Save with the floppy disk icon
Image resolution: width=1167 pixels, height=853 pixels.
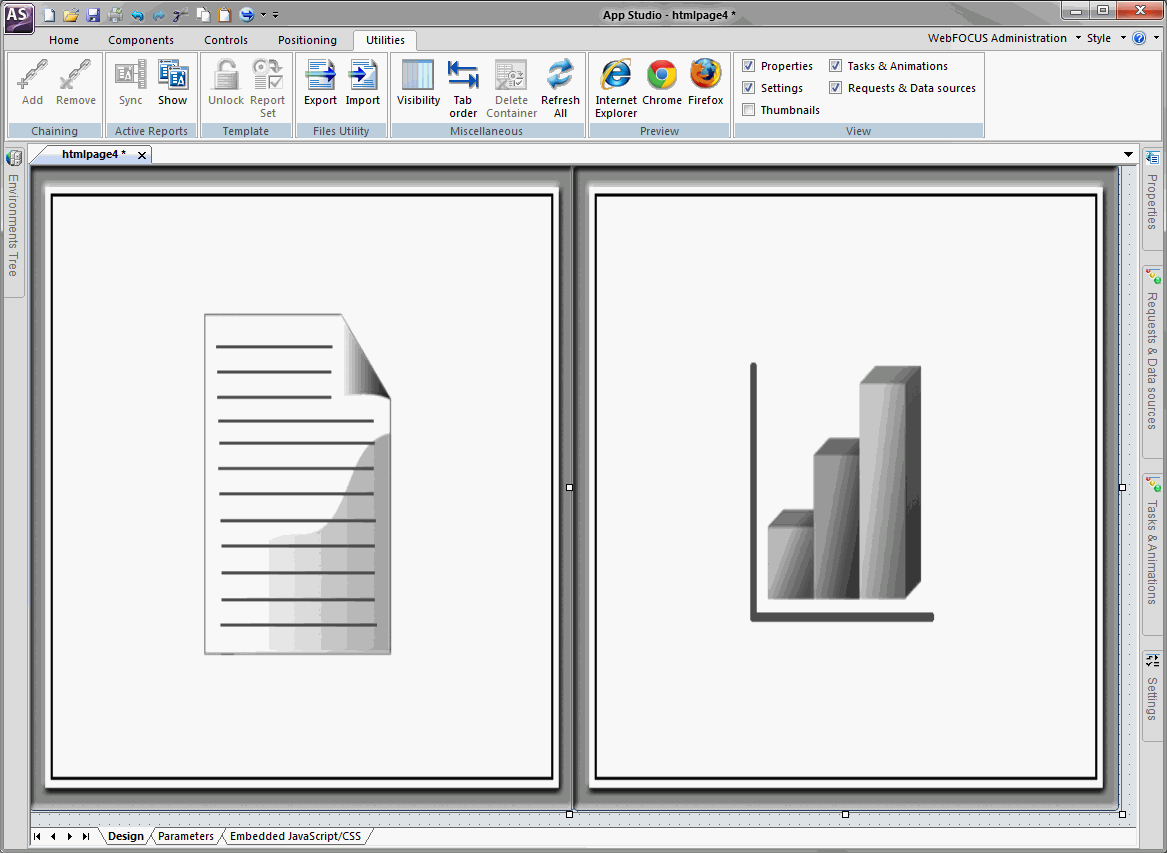(93, 15)
